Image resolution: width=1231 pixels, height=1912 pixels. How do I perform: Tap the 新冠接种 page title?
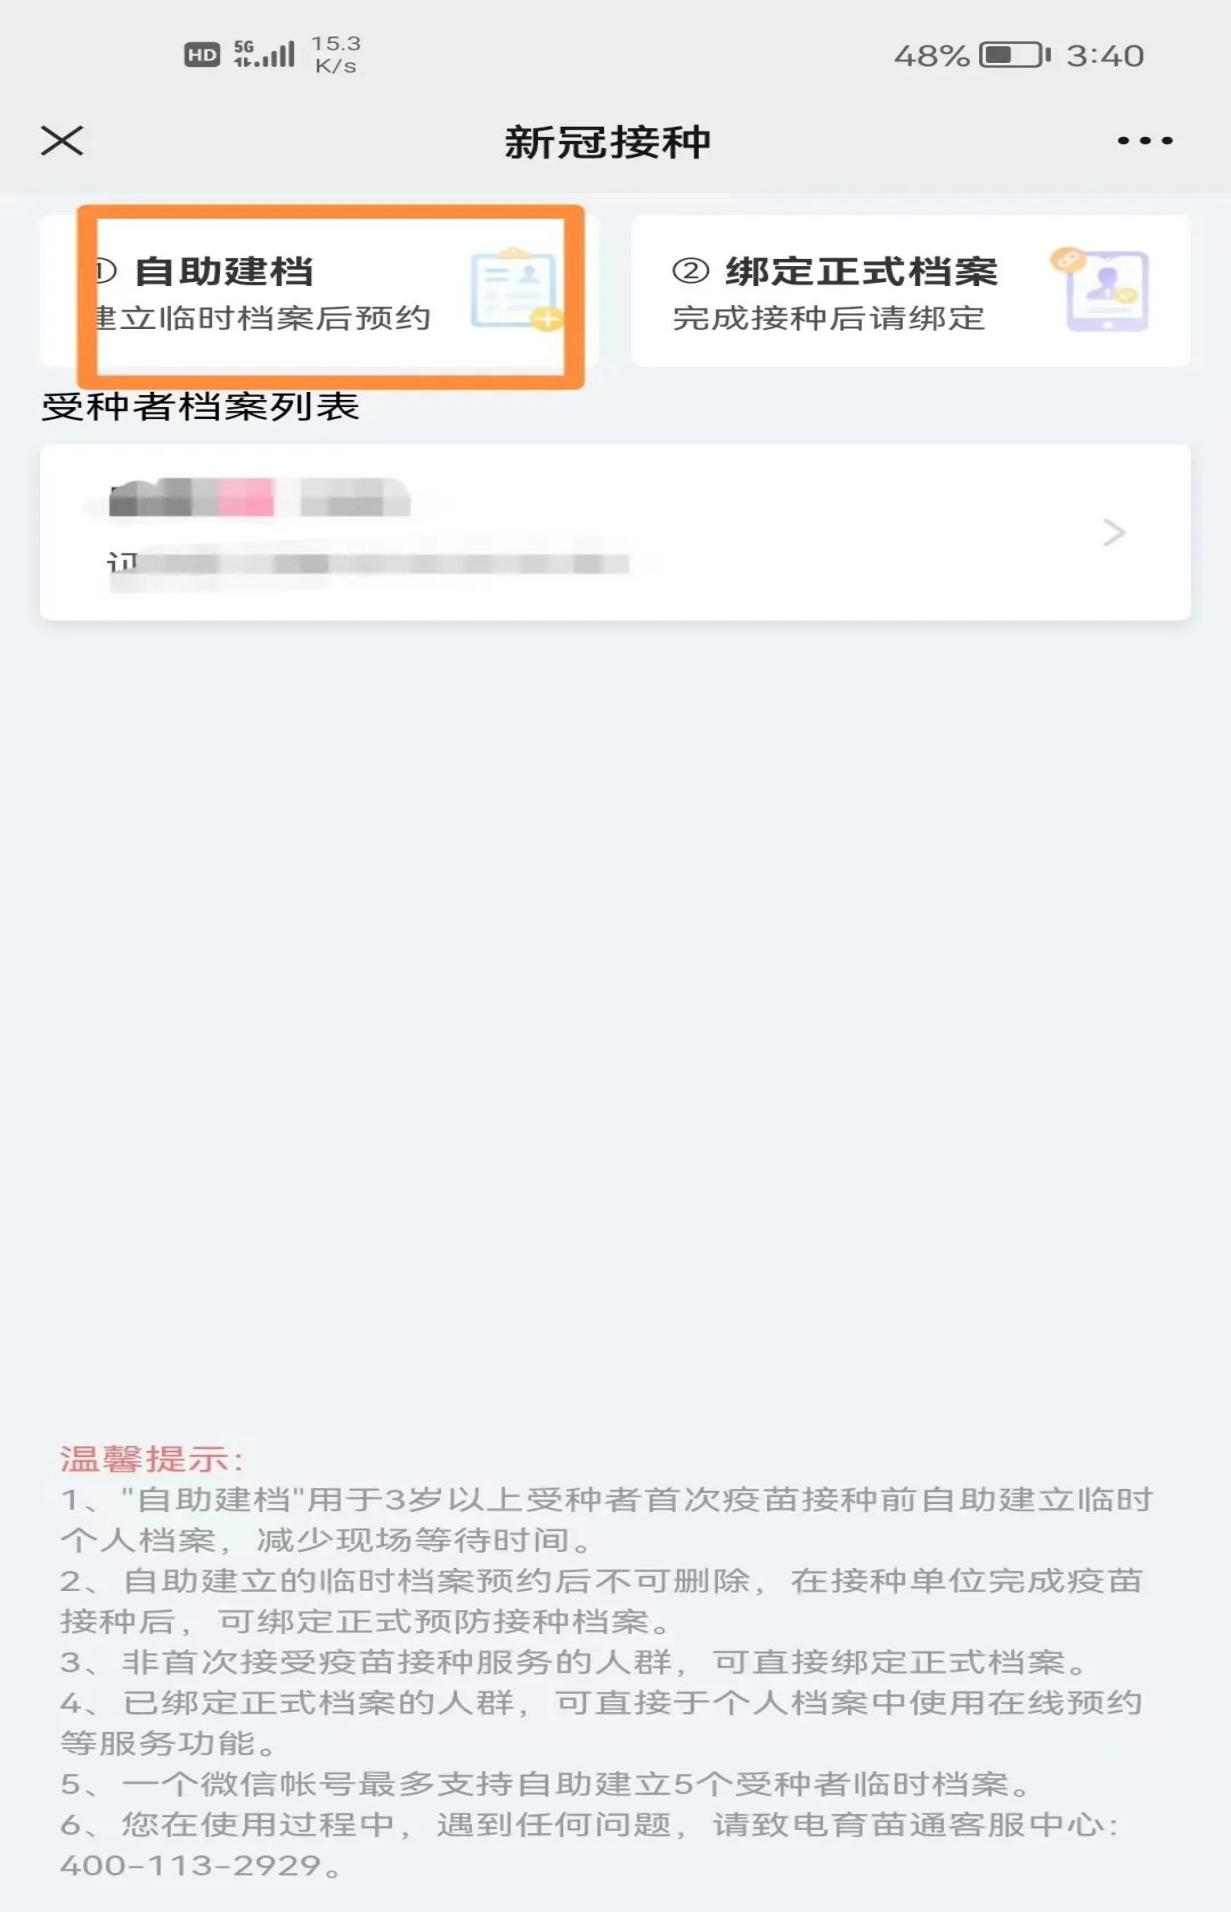pos(608,142)
